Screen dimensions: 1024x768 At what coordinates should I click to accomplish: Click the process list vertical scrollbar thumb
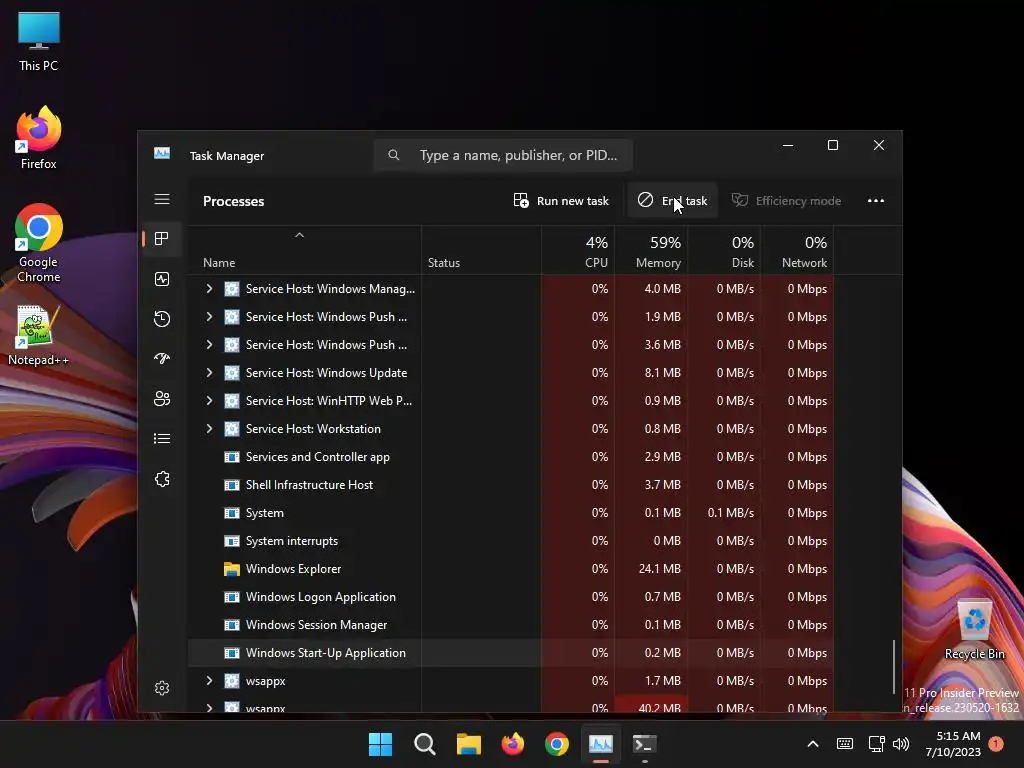pyautogui.click(x=893, y=667)
